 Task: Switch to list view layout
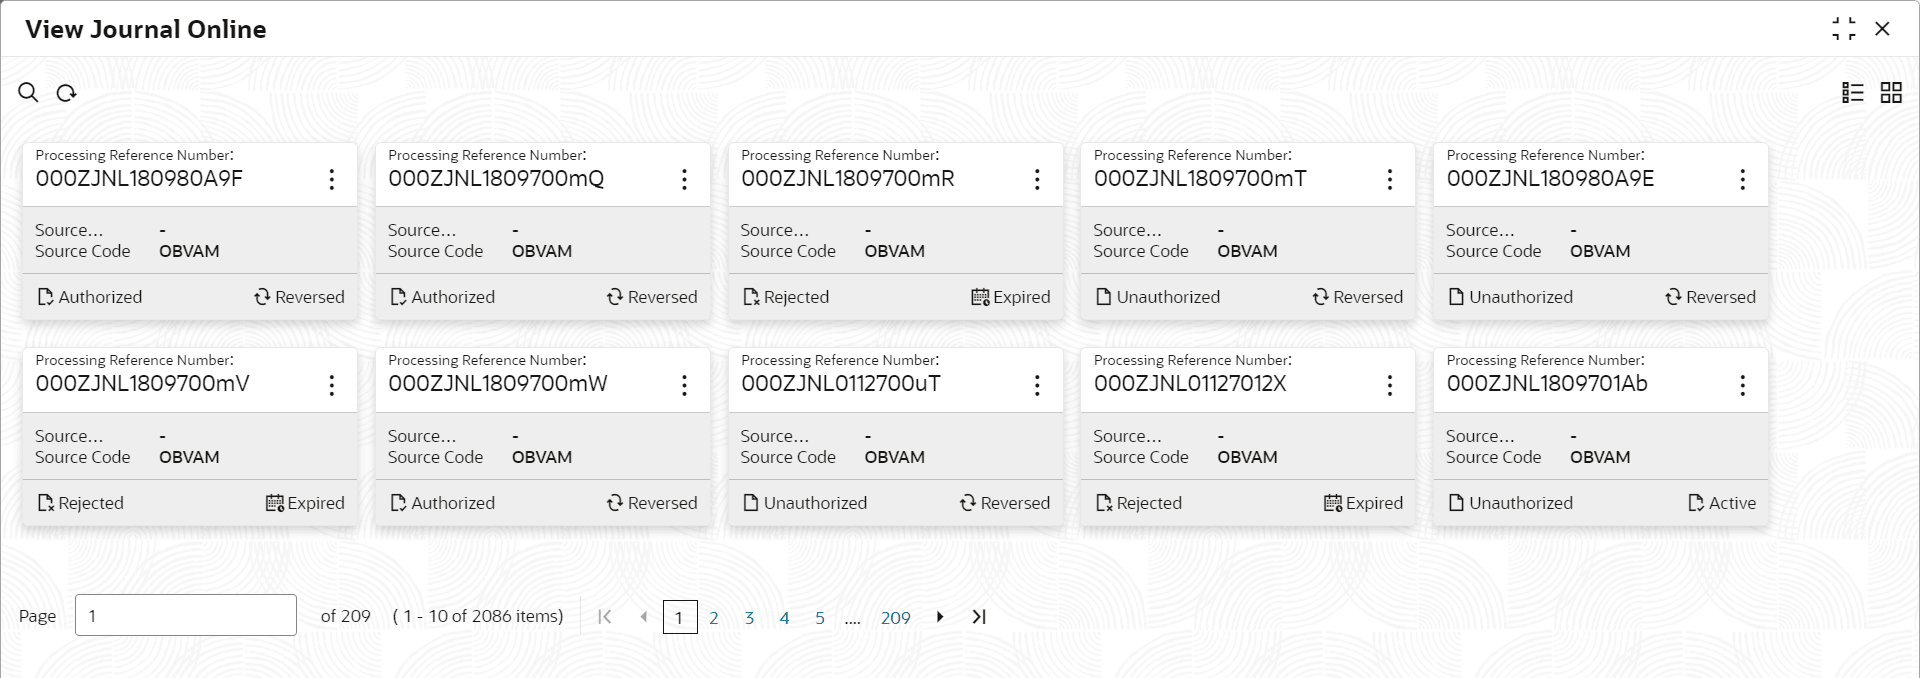pos(1852,93)
